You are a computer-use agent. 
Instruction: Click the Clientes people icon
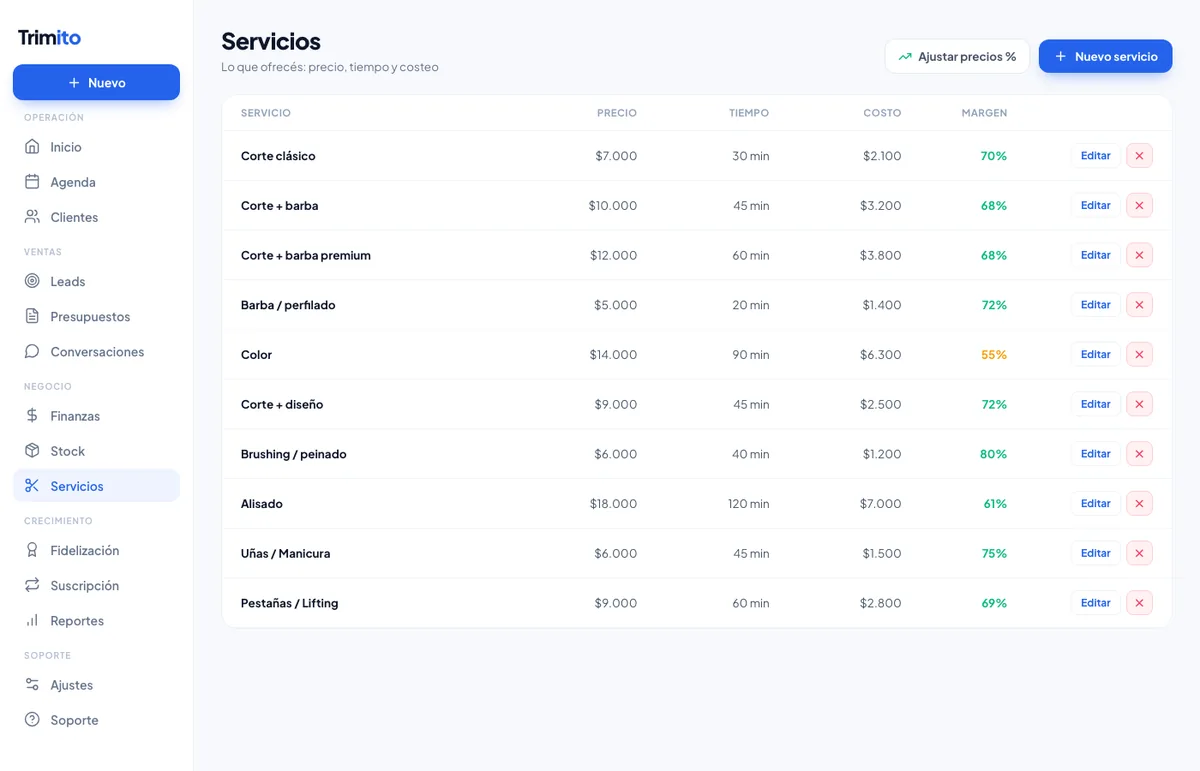[32, 217]
